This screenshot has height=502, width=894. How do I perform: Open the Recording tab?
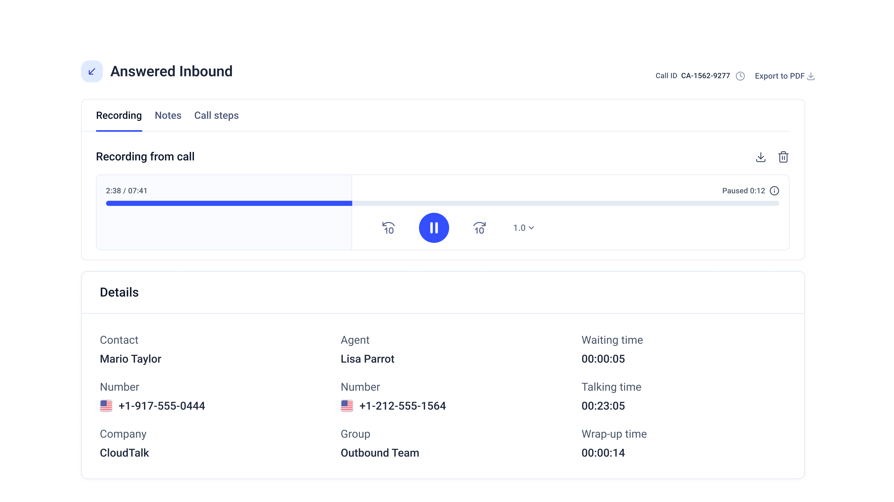coord(119,115)
